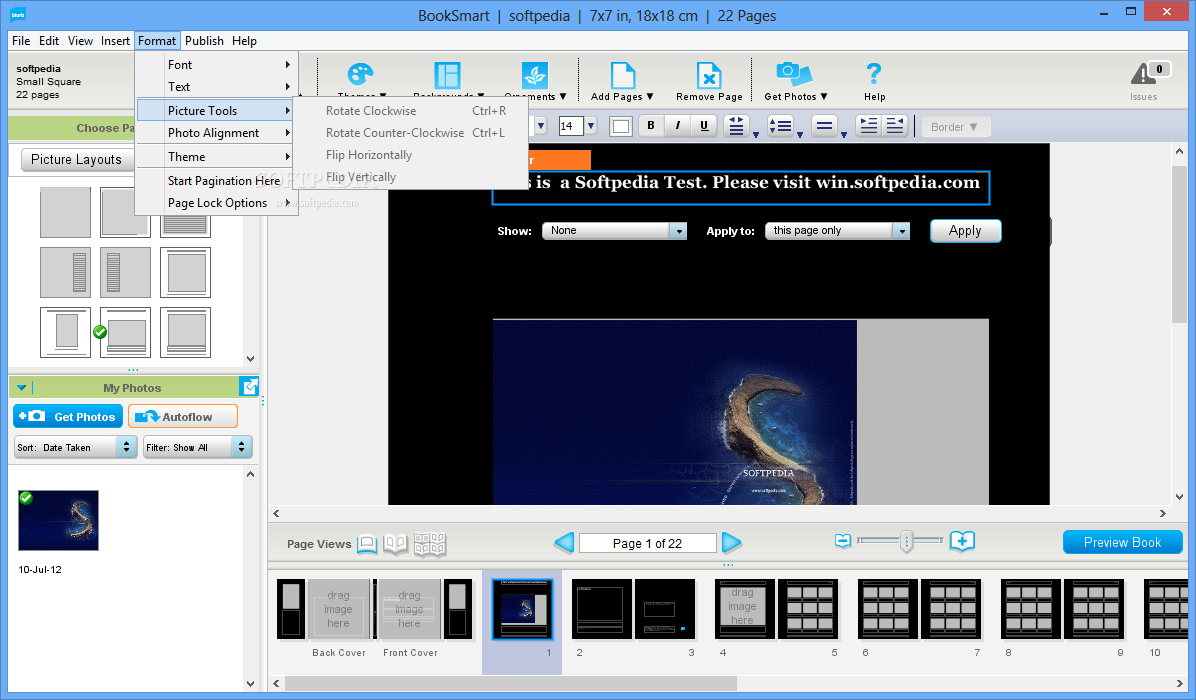The height and width of the screenshot is (700, 1196).
Task: Click the zoom in icon
Action: pos(963,541)
